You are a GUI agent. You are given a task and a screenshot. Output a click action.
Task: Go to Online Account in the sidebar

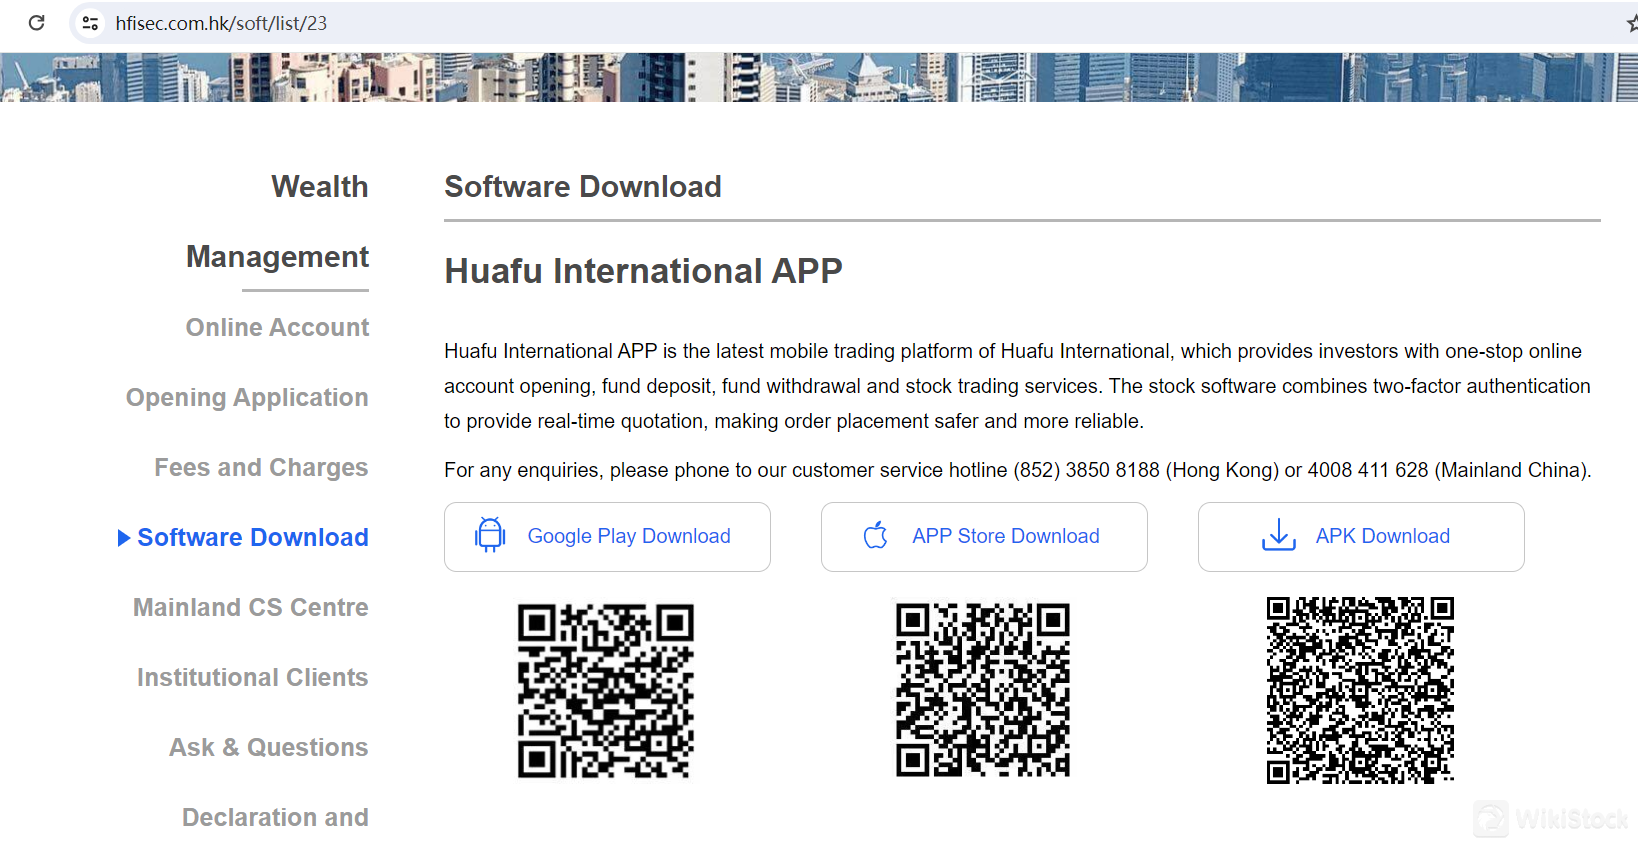tap(277, 328)
